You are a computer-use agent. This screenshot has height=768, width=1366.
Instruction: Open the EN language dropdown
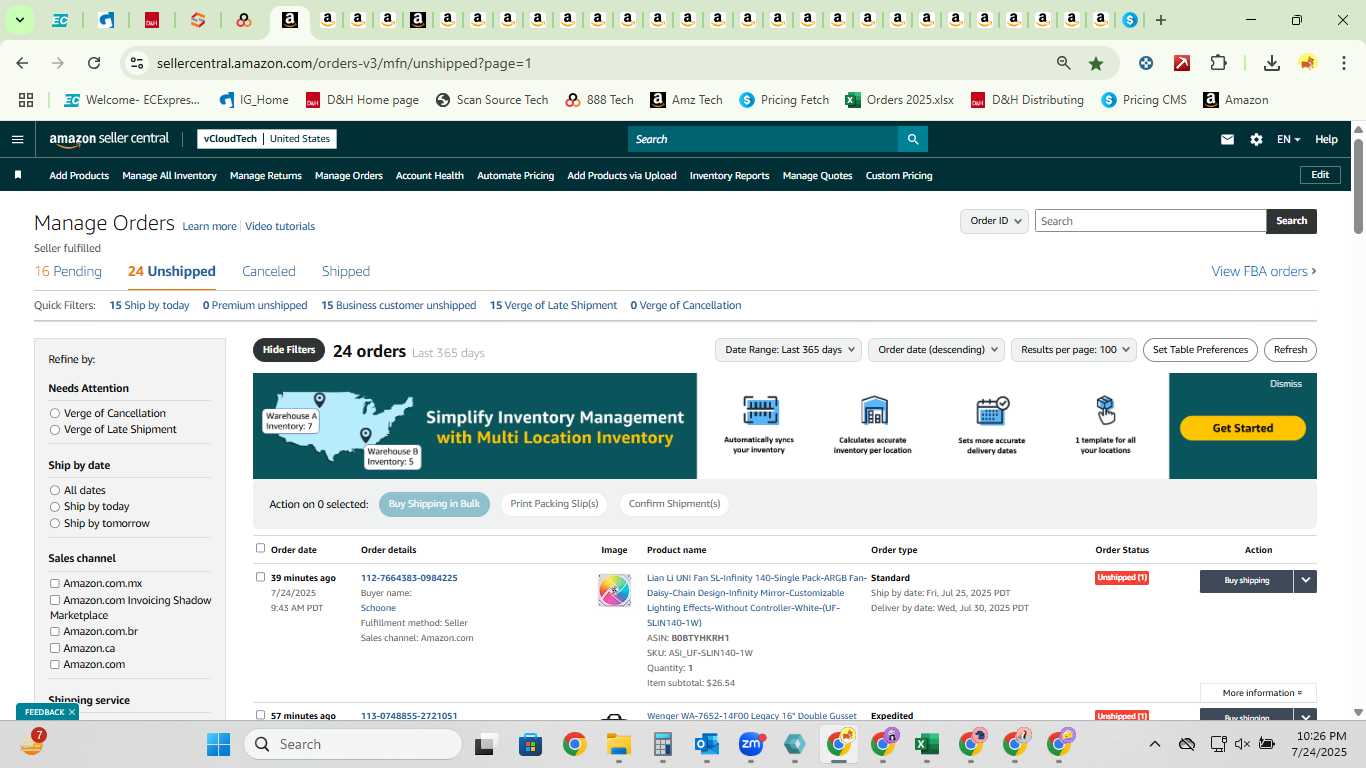(1288, 139)
